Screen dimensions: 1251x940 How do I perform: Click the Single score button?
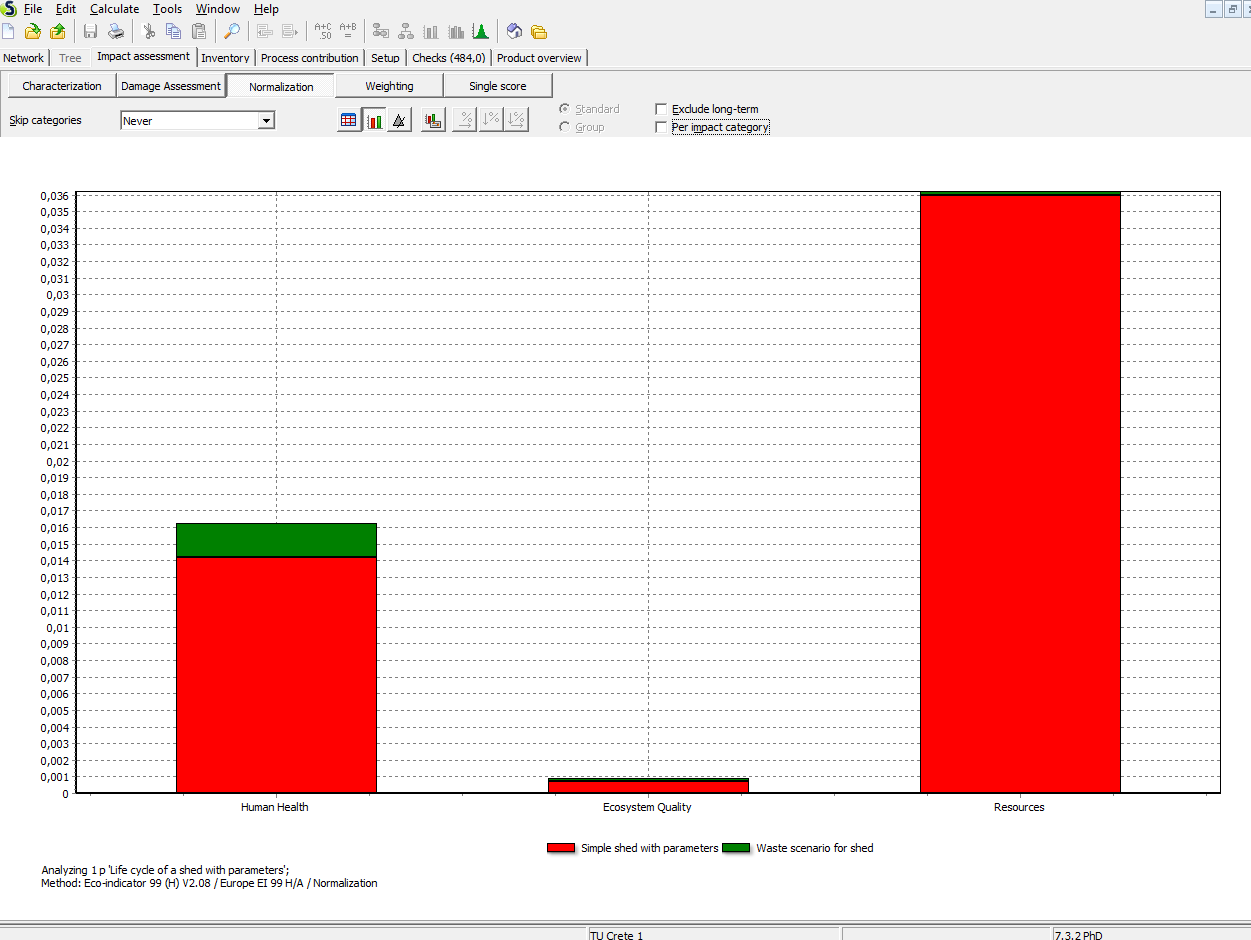[498, 86]
